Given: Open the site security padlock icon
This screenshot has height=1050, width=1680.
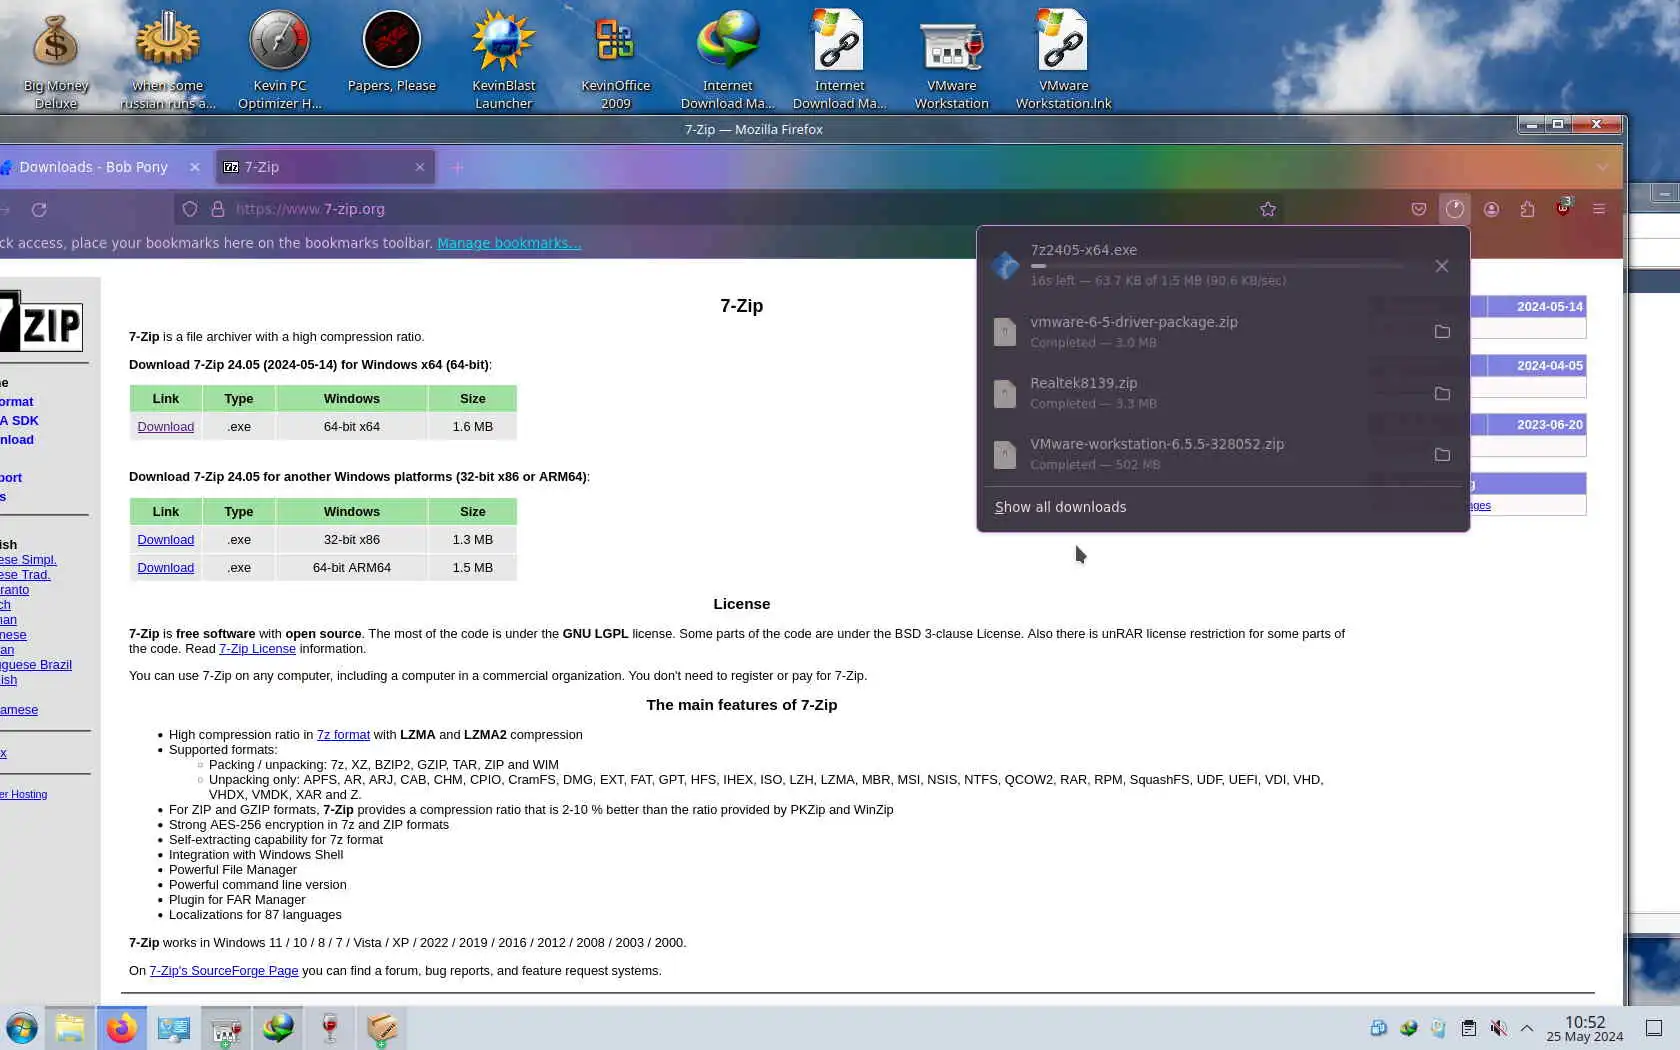Looking at the screenshot, I should point(217,209).
